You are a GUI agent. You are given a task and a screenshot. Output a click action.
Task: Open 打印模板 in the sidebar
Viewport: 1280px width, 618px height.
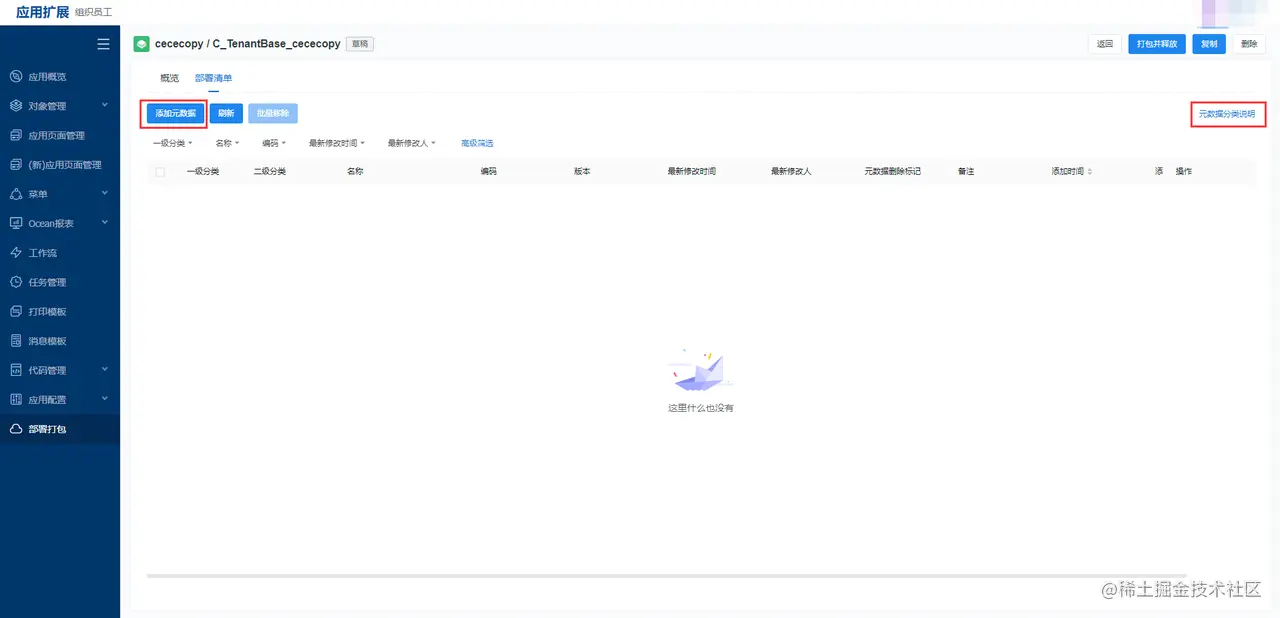click(47, 311)
